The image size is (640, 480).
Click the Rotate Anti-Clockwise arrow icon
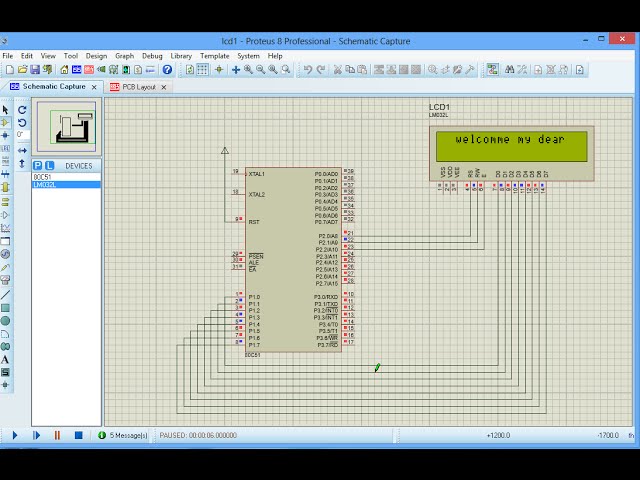pyautogui.click(x=22, y=123)
